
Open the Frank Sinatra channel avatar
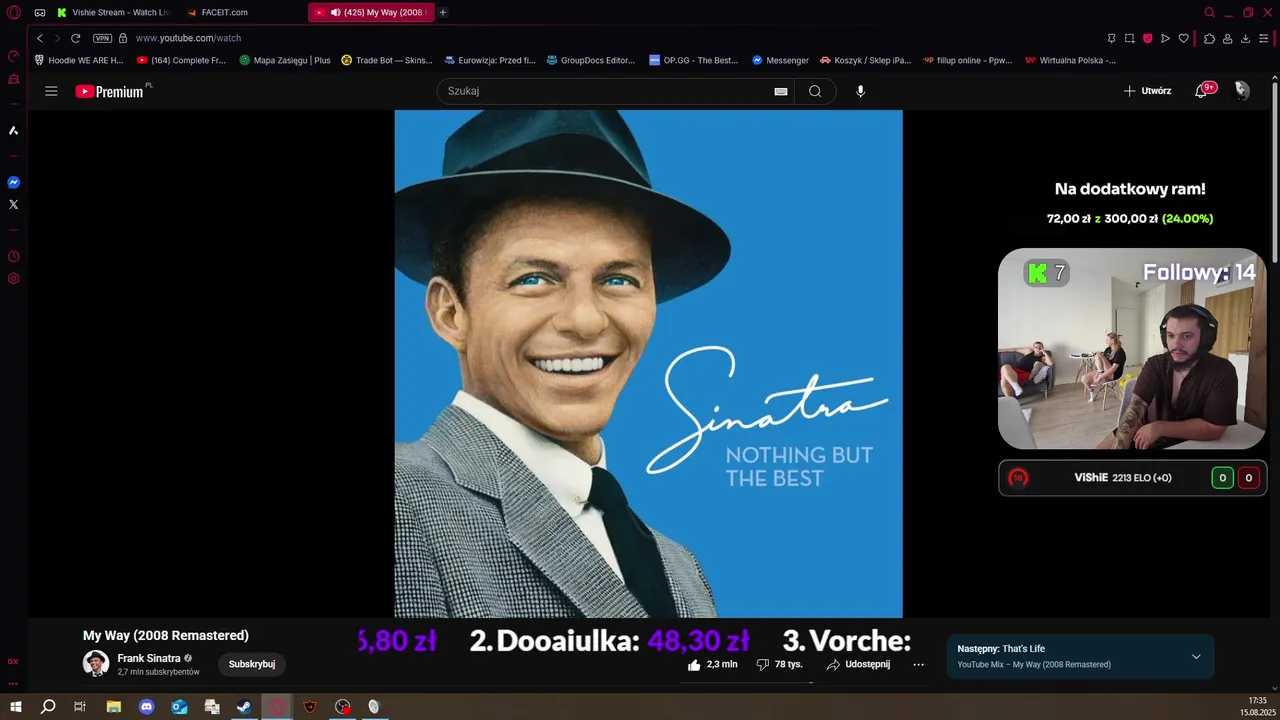click(x=96, y=663)
